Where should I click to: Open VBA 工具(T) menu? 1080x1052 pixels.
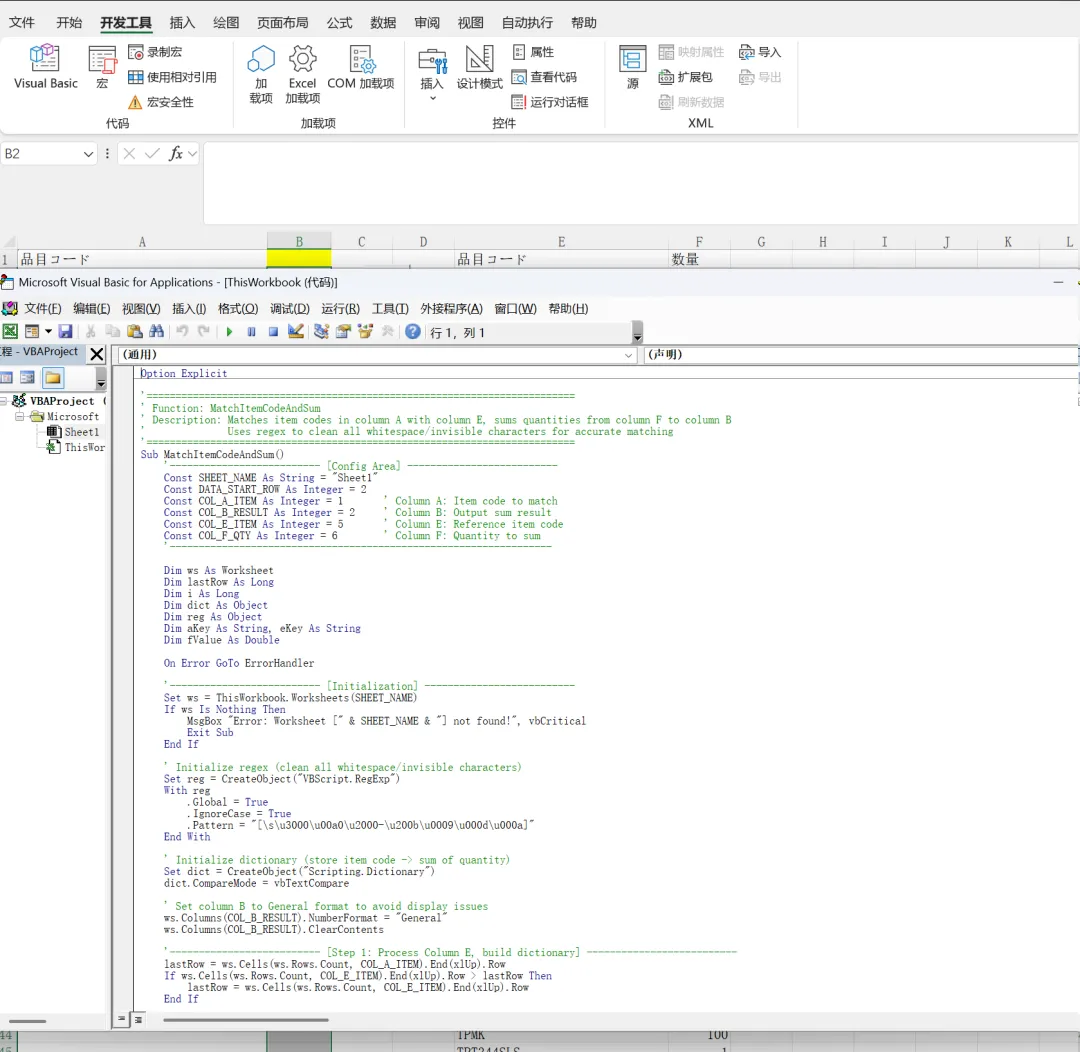coord(390,309)
